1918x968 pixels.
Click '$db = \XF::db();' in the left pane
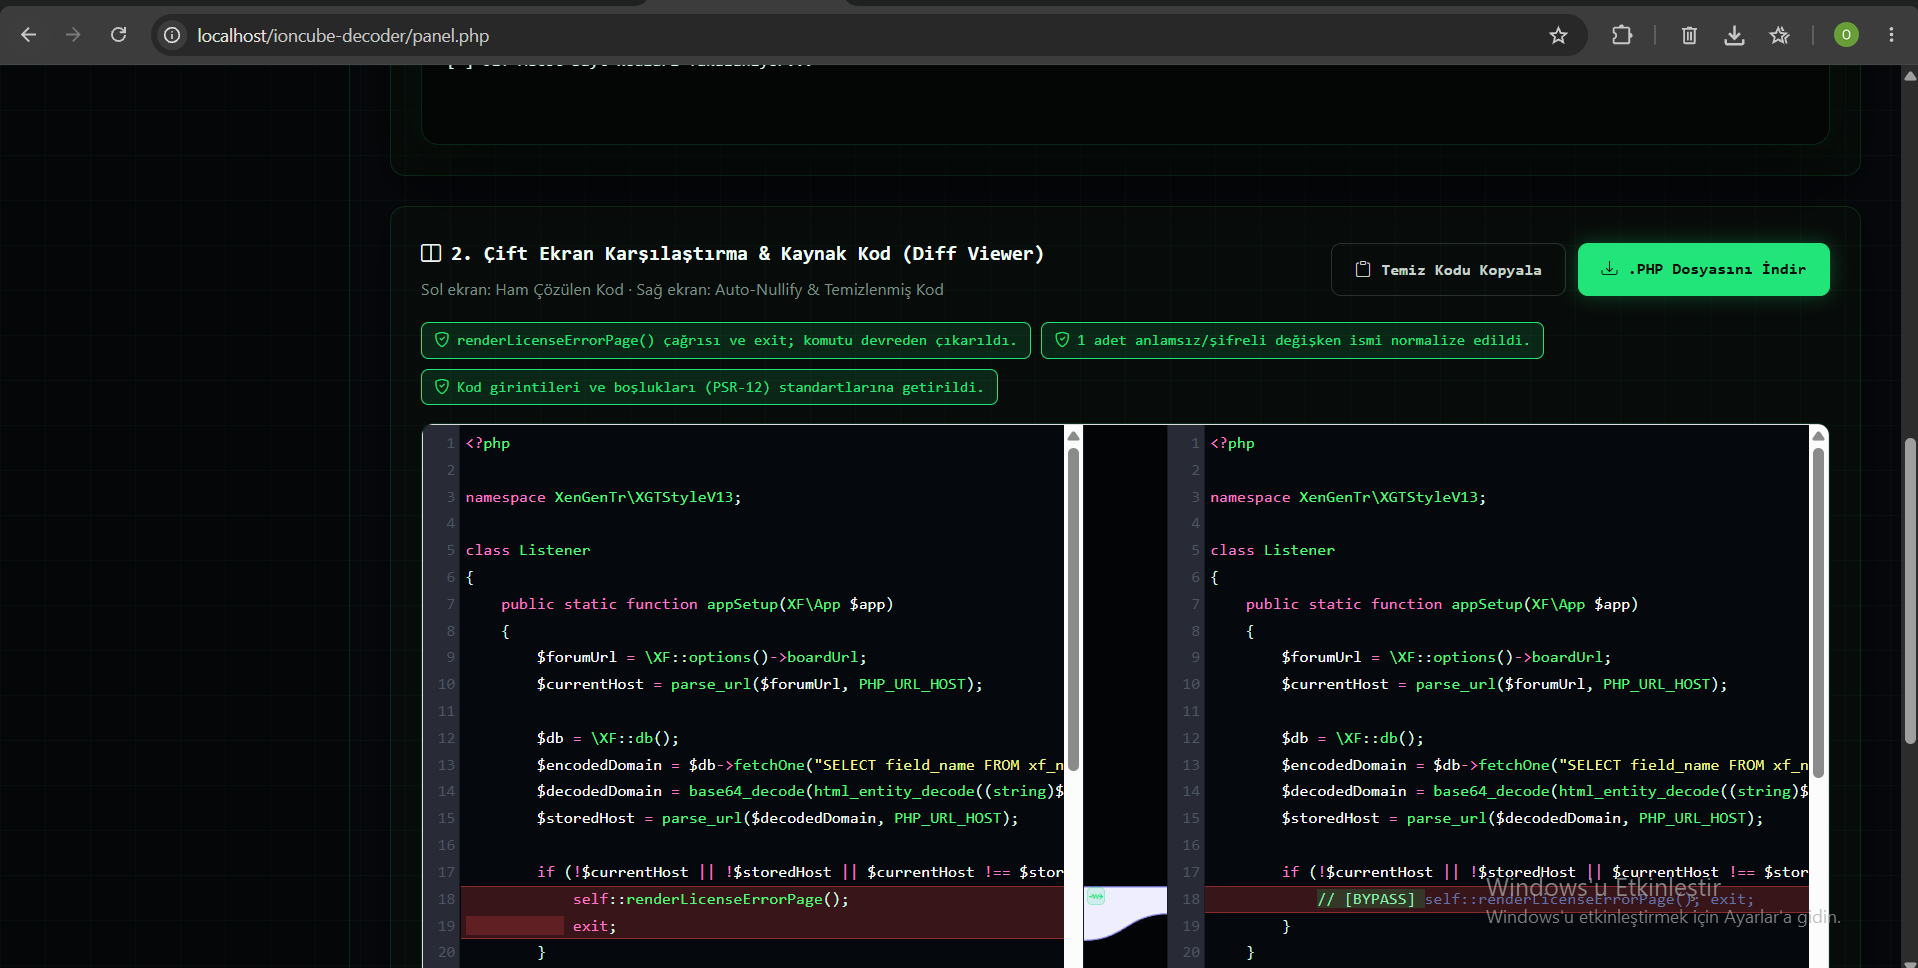coord(608,738)
